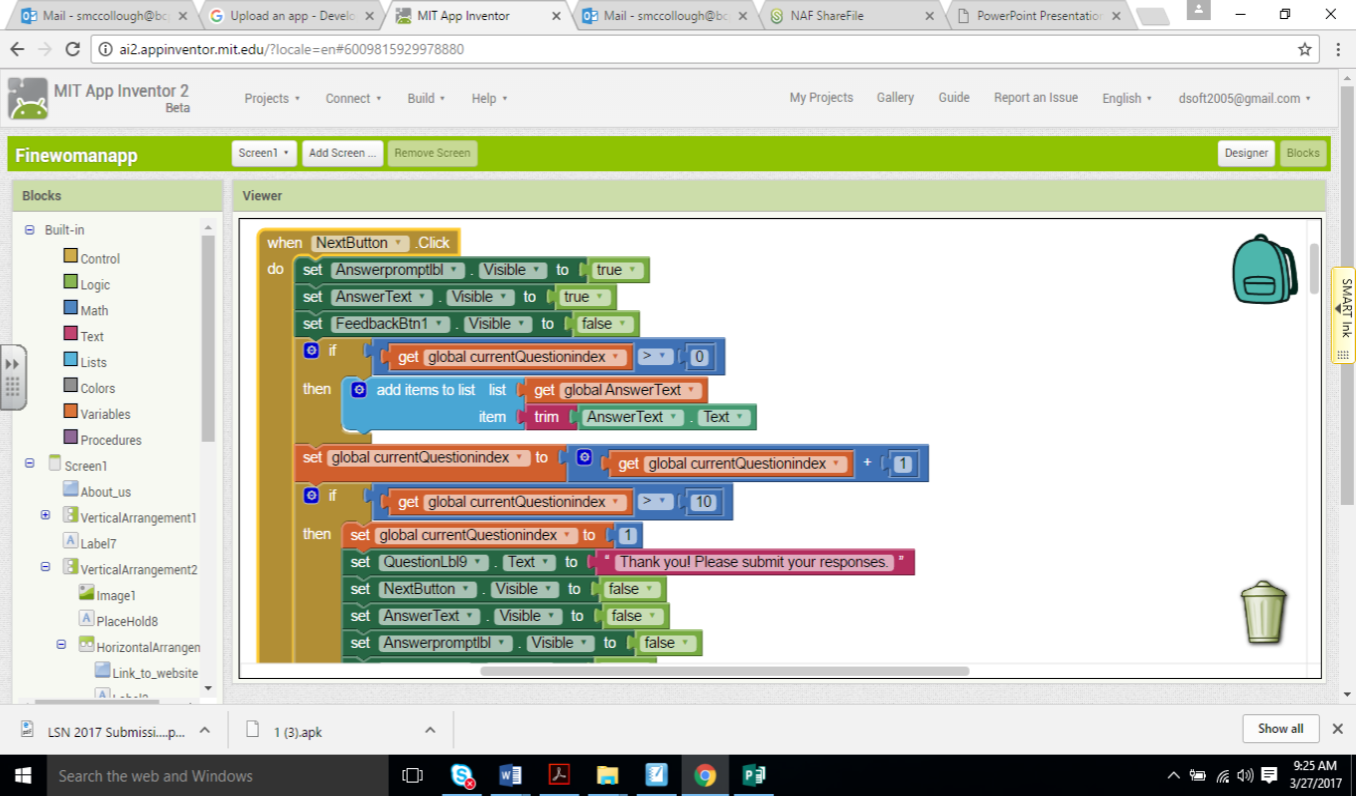Expand the VerticalArrangement1 node

(x=46, y=515)
